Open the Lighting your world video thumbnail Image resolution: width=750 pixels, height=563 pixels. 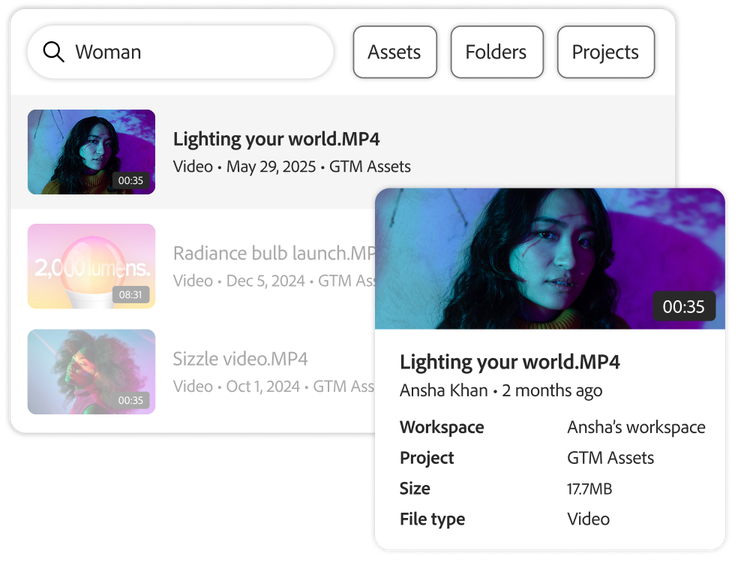click(x=91, y=152)
